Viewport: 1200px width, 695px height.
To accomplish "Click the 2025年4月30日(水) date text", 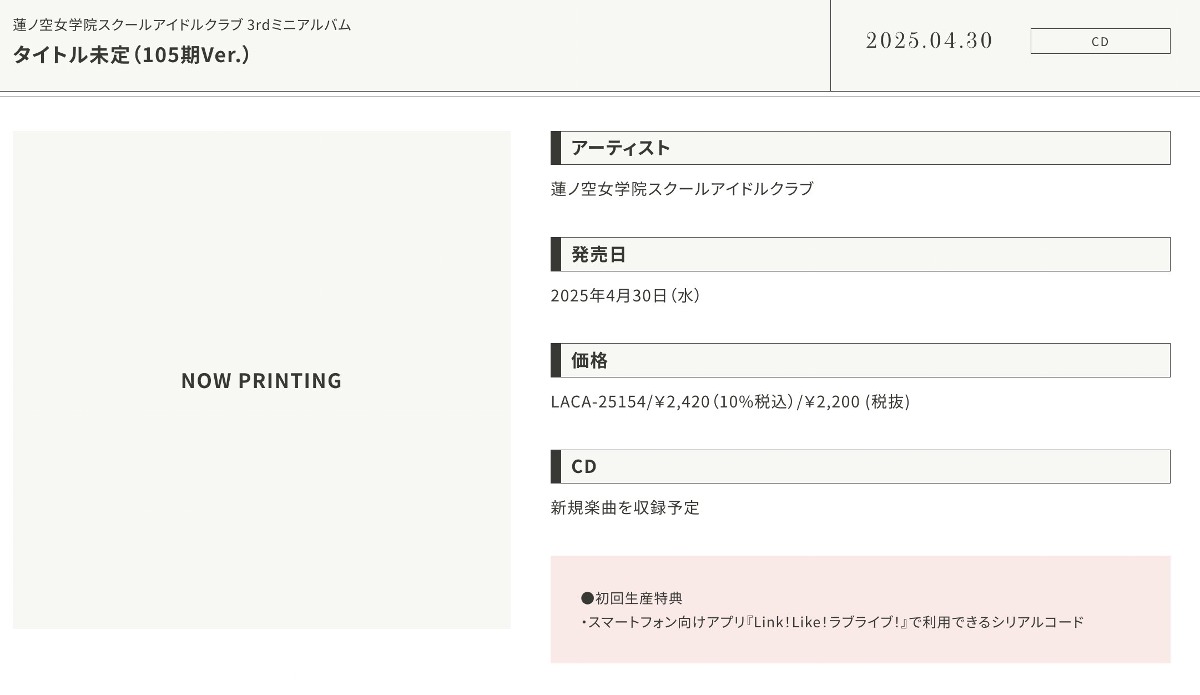I will point(625,296).
